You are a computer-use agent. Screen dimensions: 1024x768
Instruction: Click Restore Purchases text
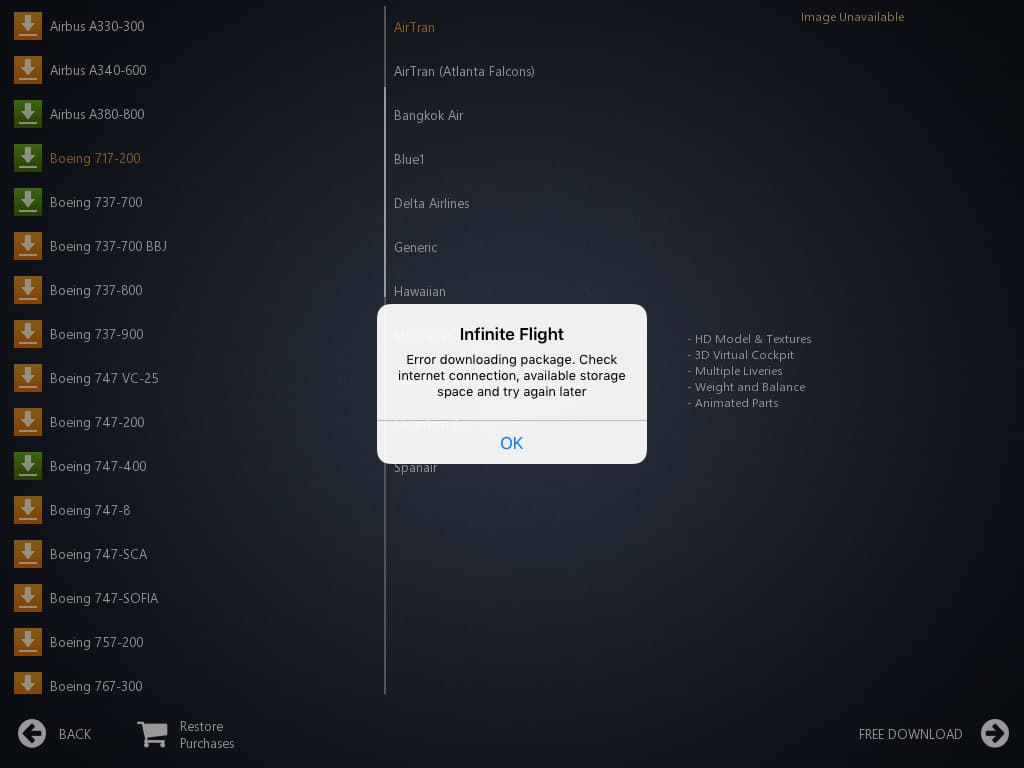pyautogui.click(x=207, y=735)
